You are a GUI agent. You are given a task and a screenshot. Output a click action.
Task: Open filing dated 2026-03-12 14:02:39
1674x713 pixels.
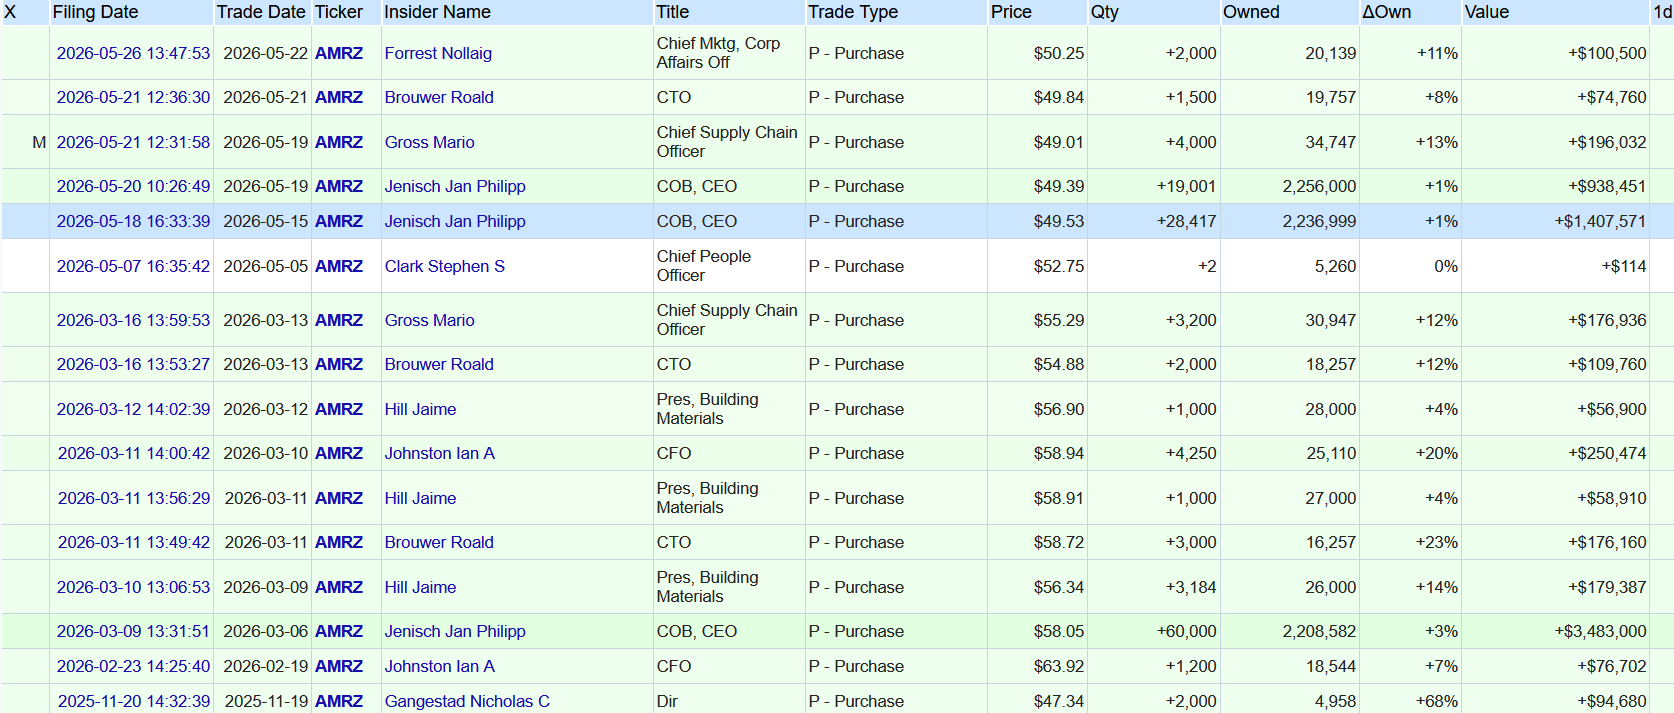133,409
